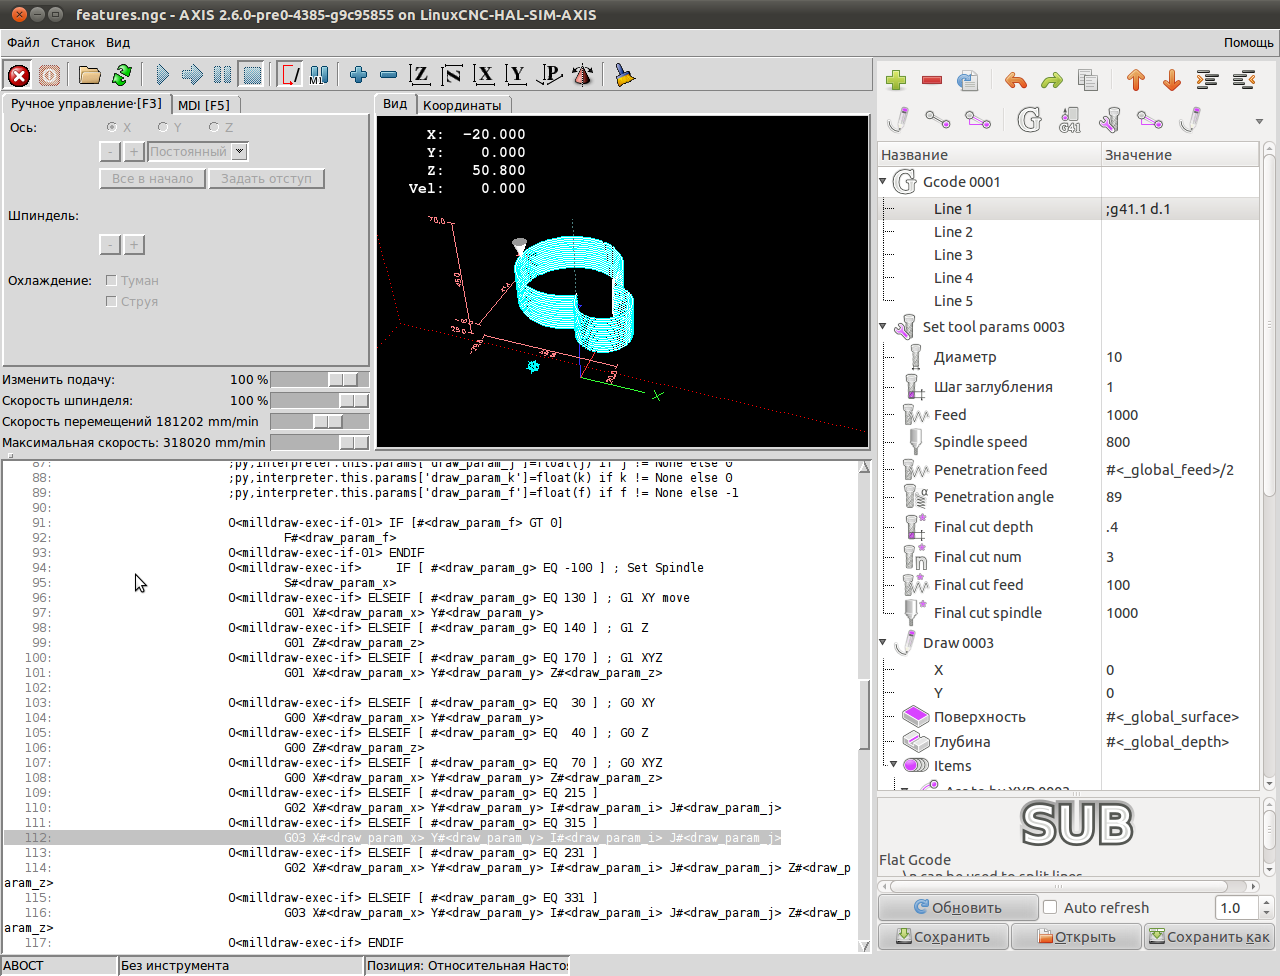Open the Постоянный jog increment dropdown
The width and height of the screenshot is (1280, 976).
(x=239, y=152)
